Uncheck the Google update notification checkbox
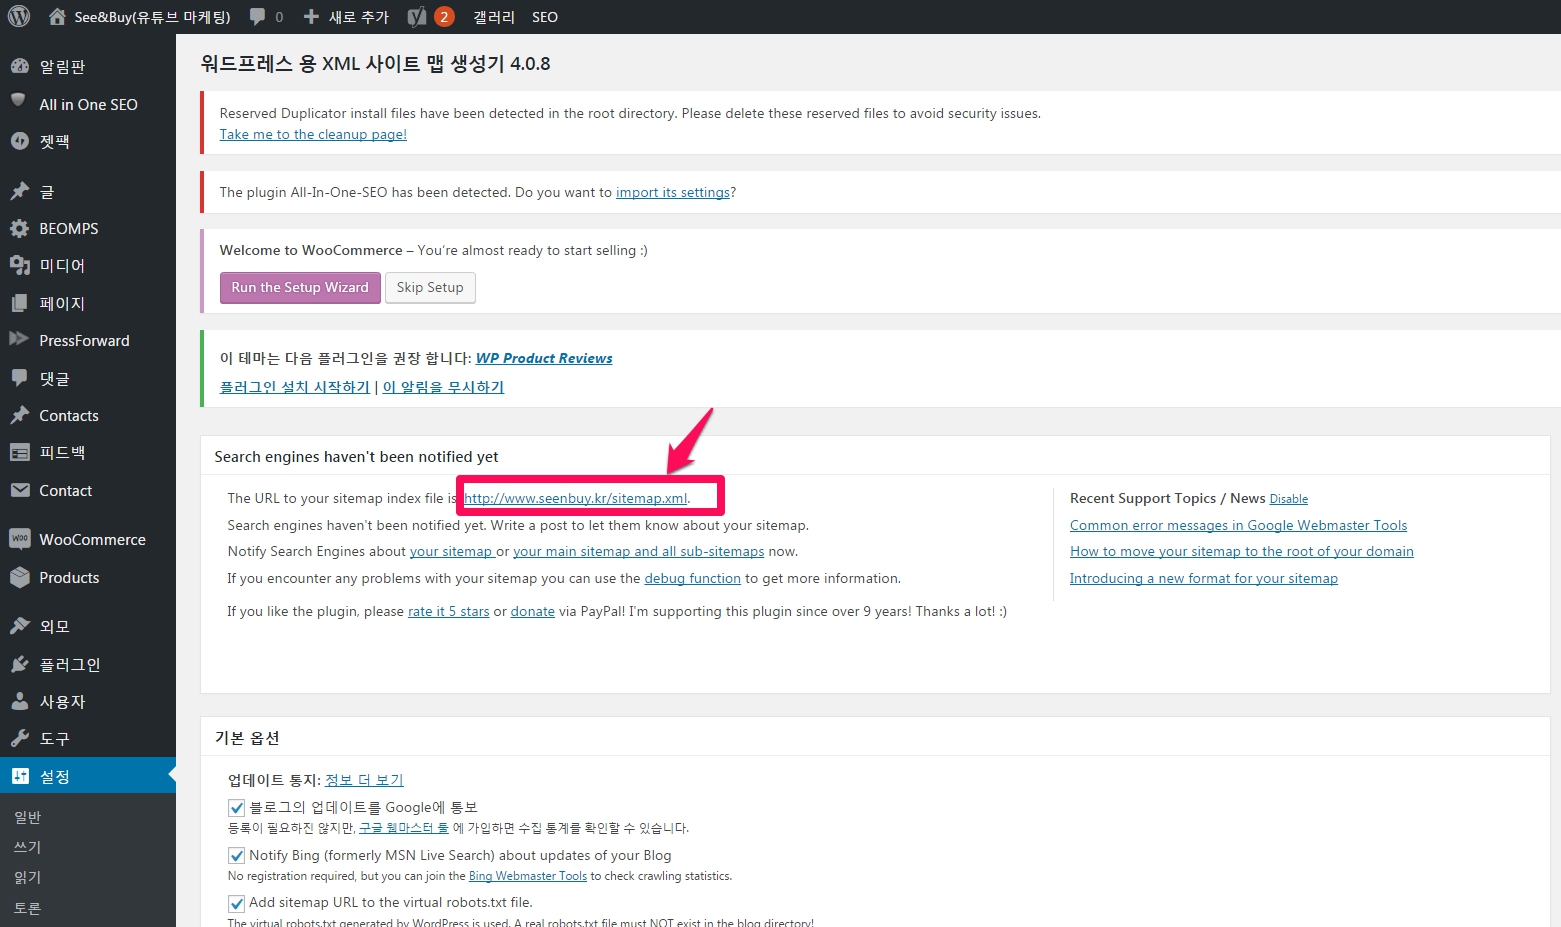 pyautogui.click(x=237, y=808)
